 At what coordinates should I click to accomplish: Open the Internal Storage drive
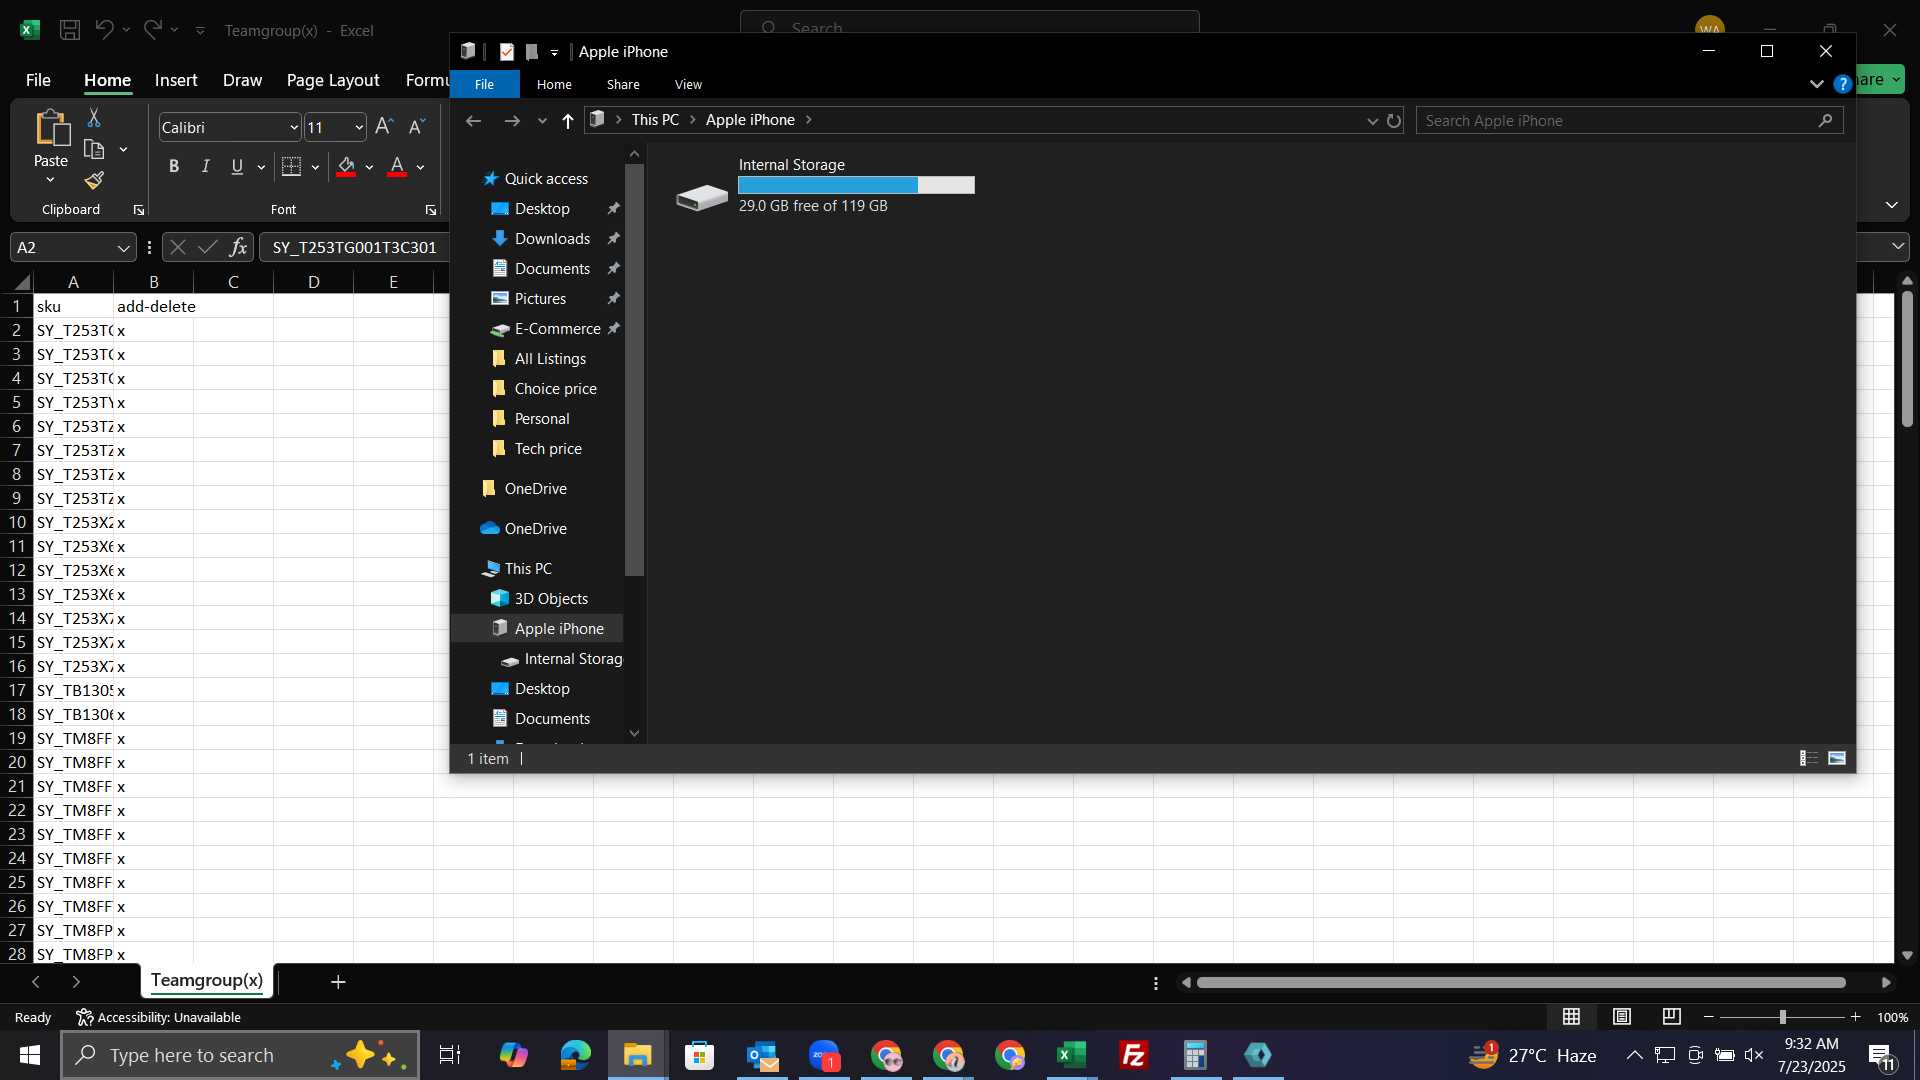click(x=825, y=186)
